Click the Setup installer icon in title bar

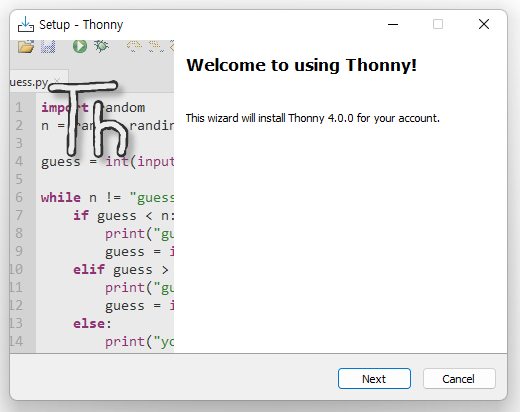26,24
